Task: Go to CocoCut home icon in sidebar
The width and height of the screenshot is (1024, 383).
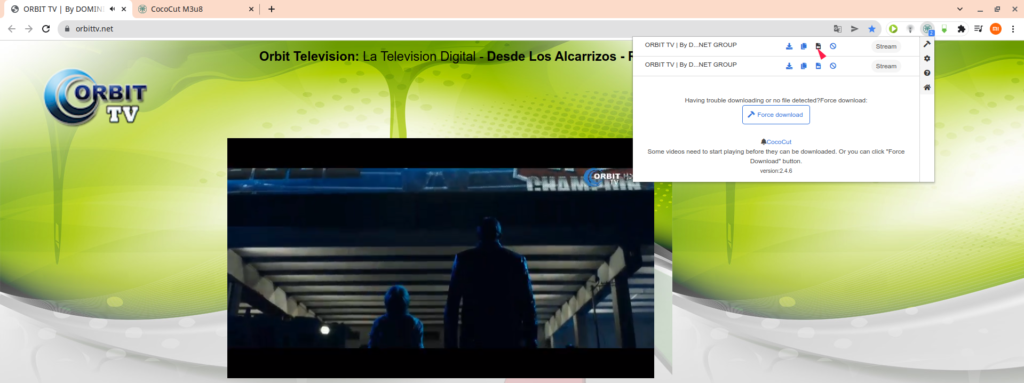Action: tap(927, 87)
